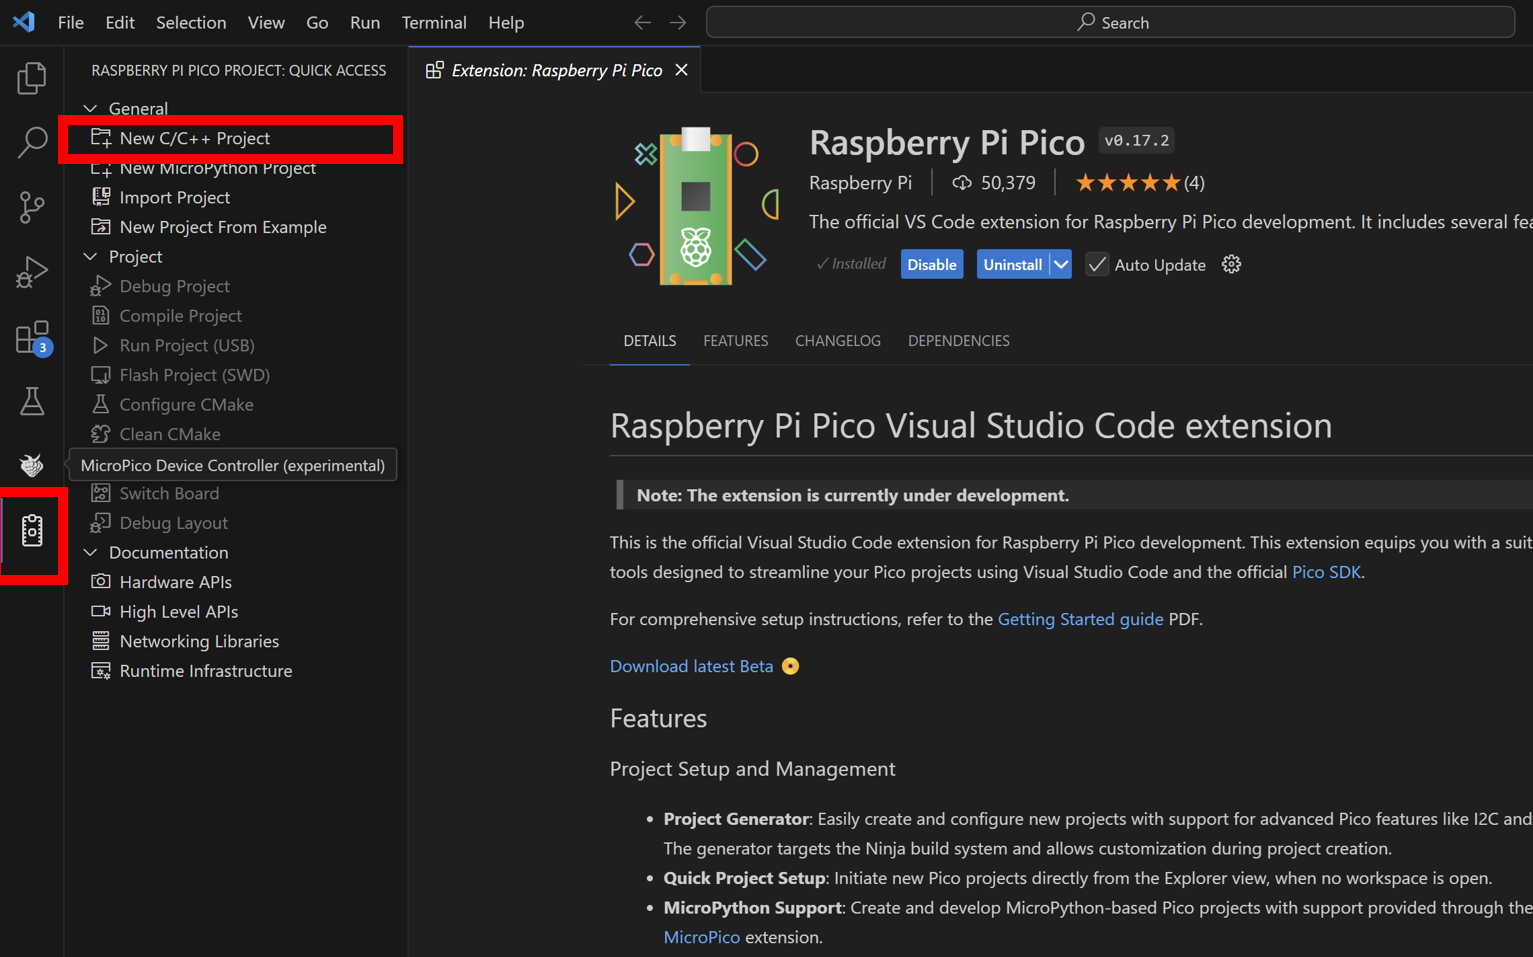
Task: Open the Explorer sidebar icon
Action: 31,78
